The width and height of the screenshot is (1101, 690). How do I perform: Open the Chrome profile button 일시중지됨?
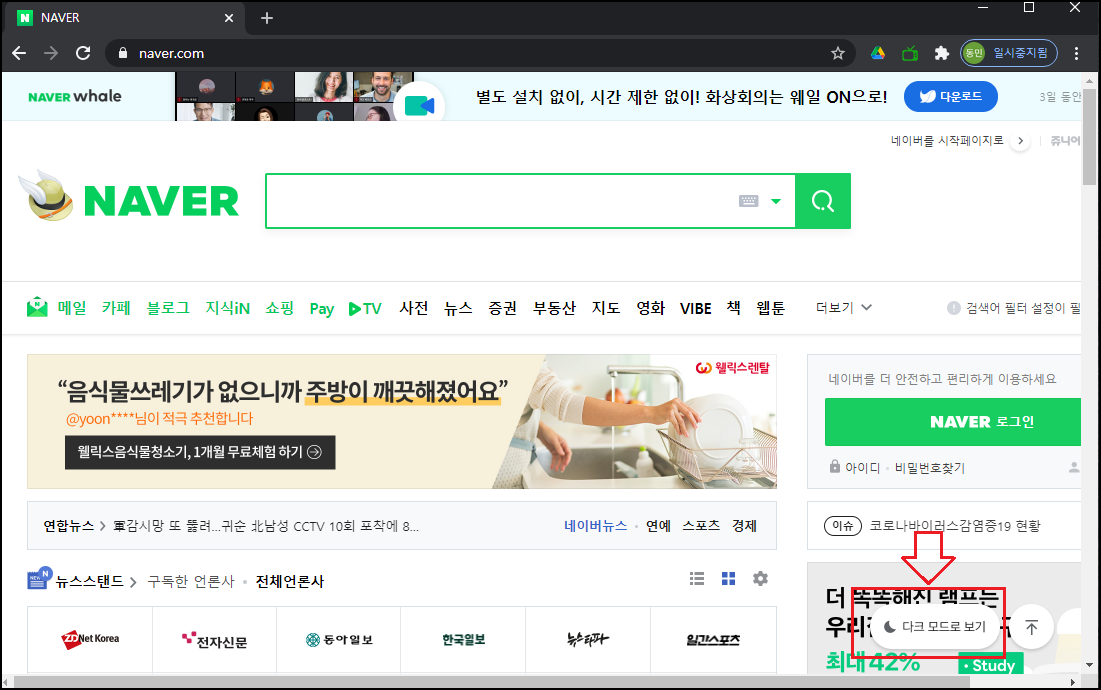pyautogui.click(x=1009, y=53)
